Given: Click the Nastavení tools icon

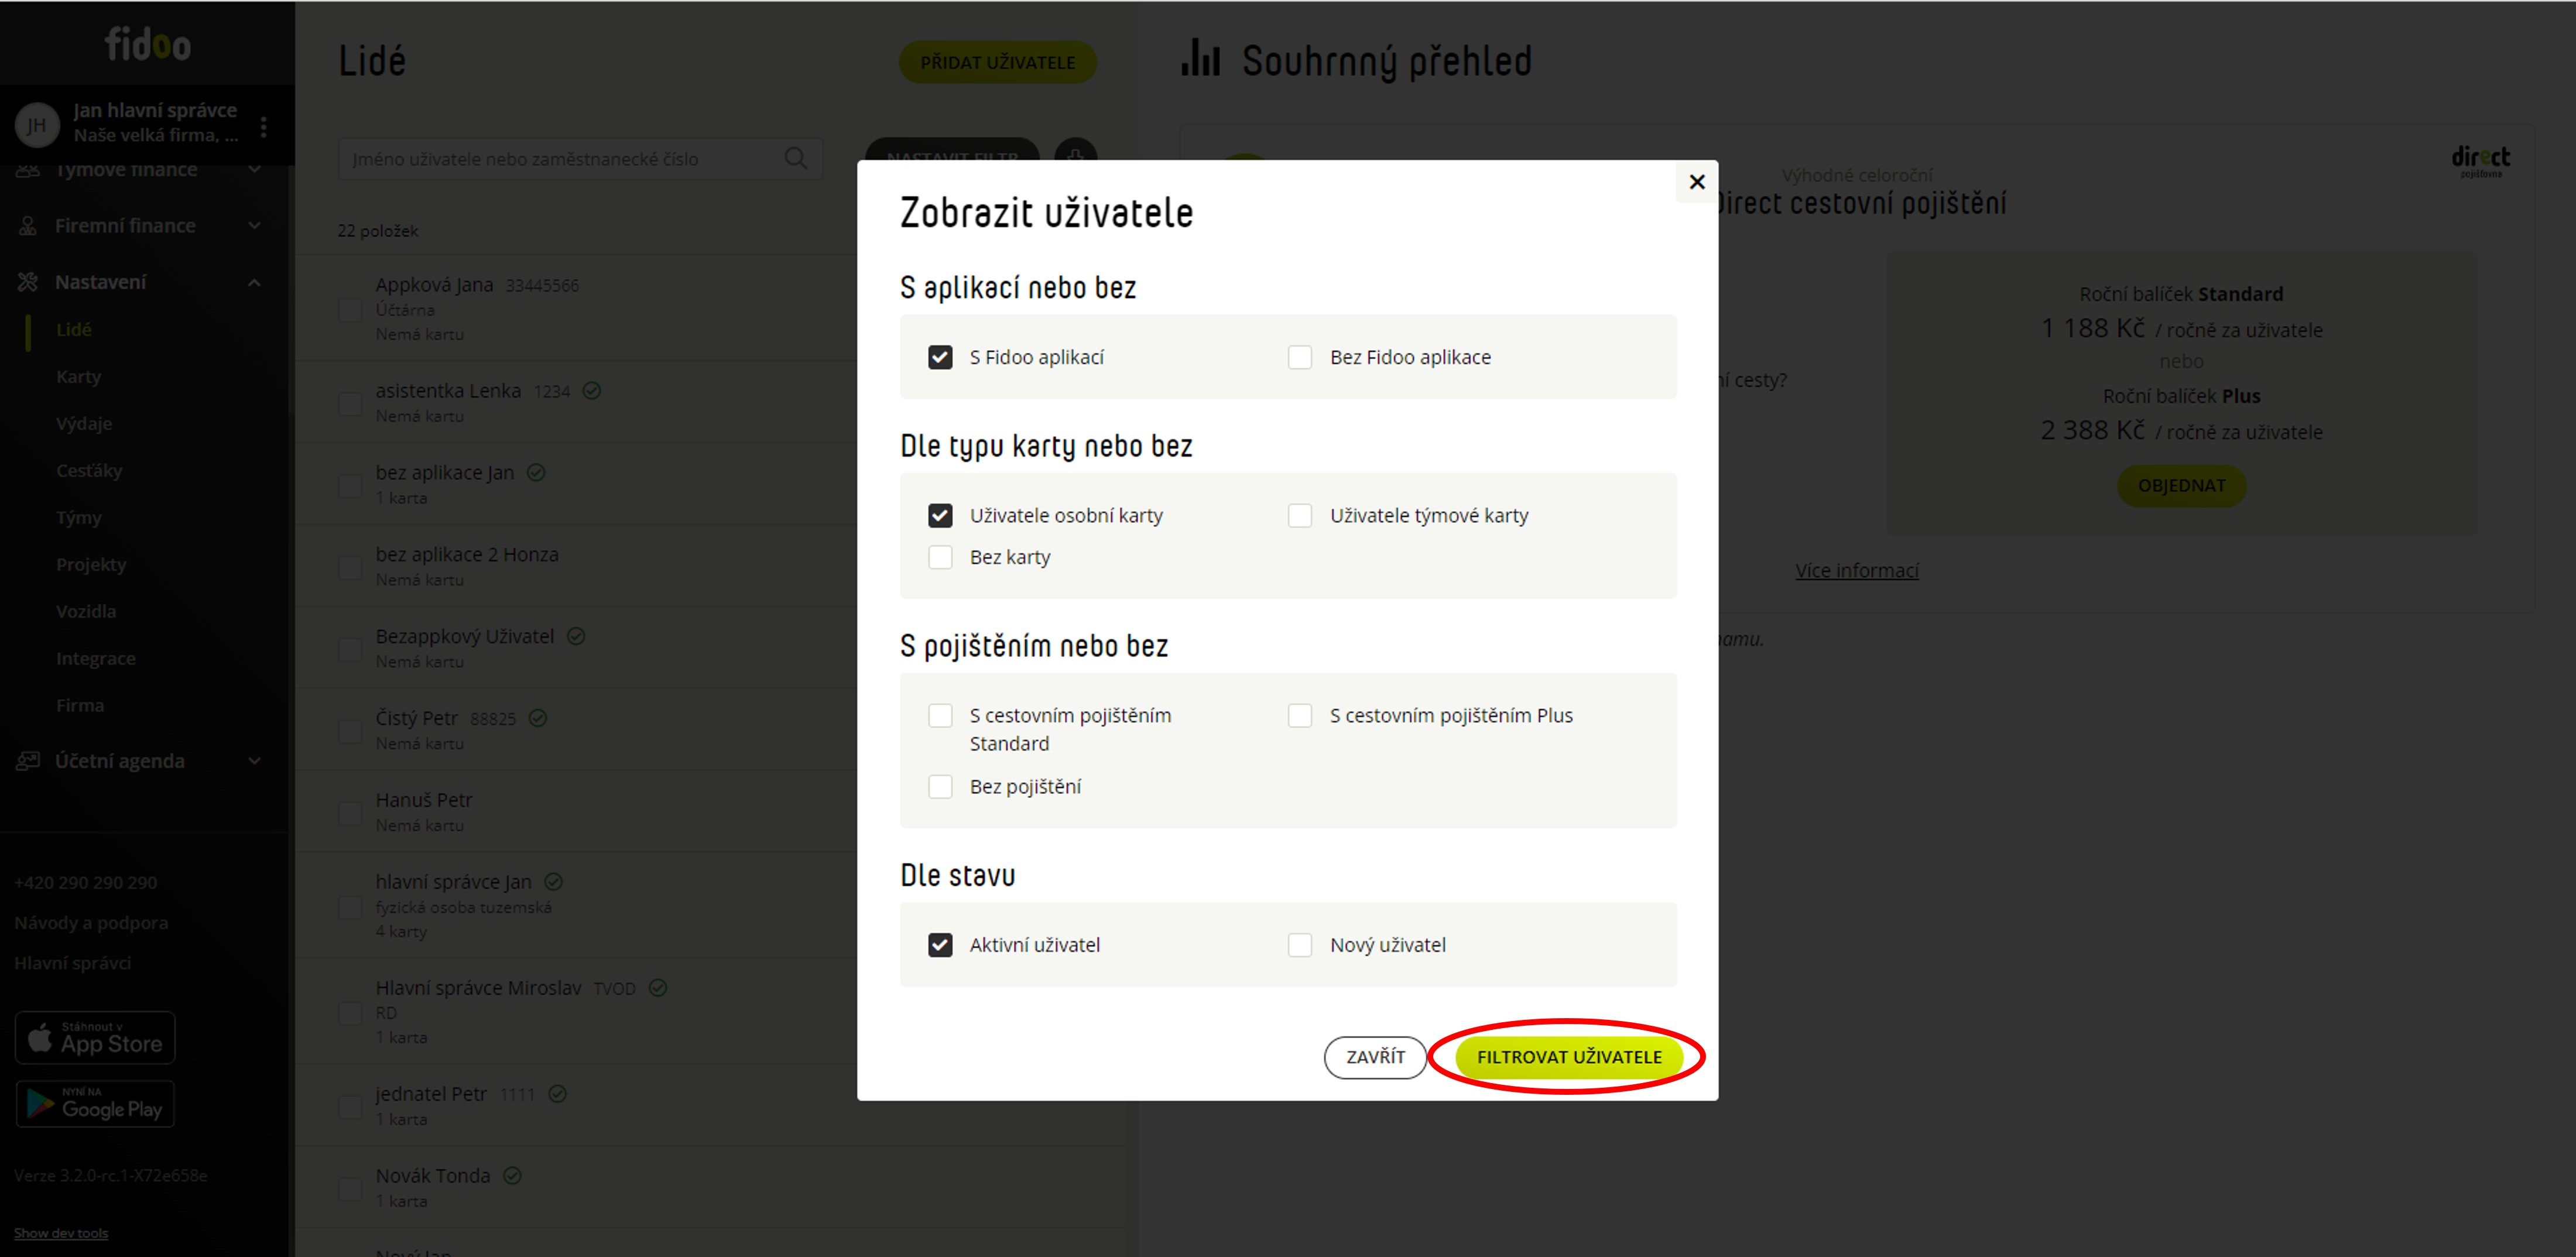Looking at the screenshot, I should (28, 282).
